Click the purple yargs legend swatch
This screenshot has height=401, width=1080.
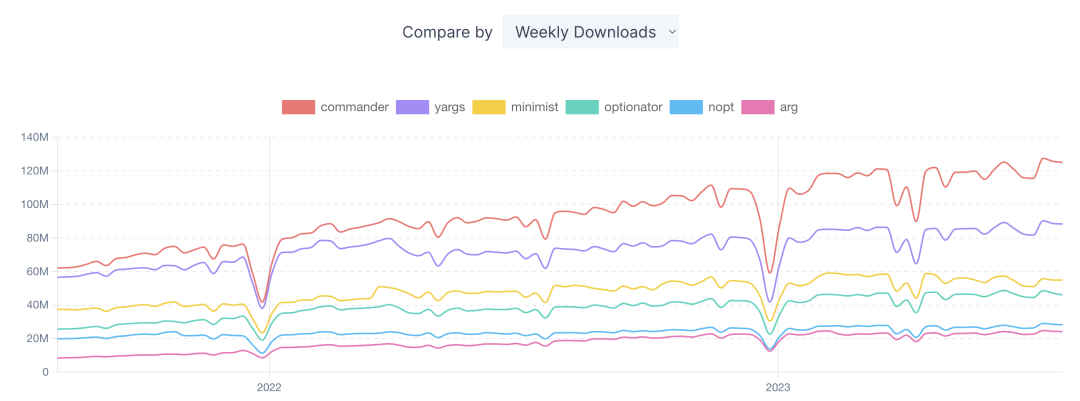pos(413,107)
